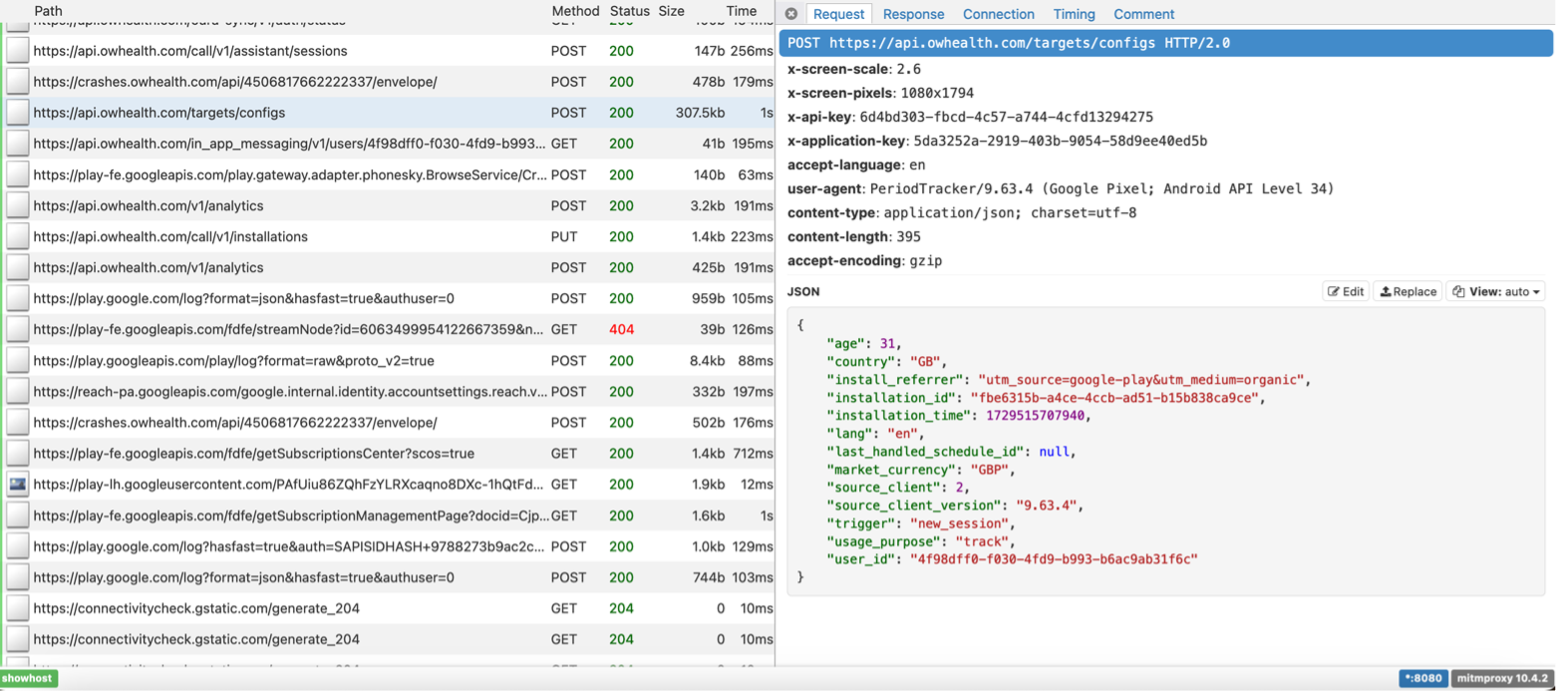Select the getSubscriptionManagementPage flow row
This screenshot has height=693, width=1558.
[290, 516]
